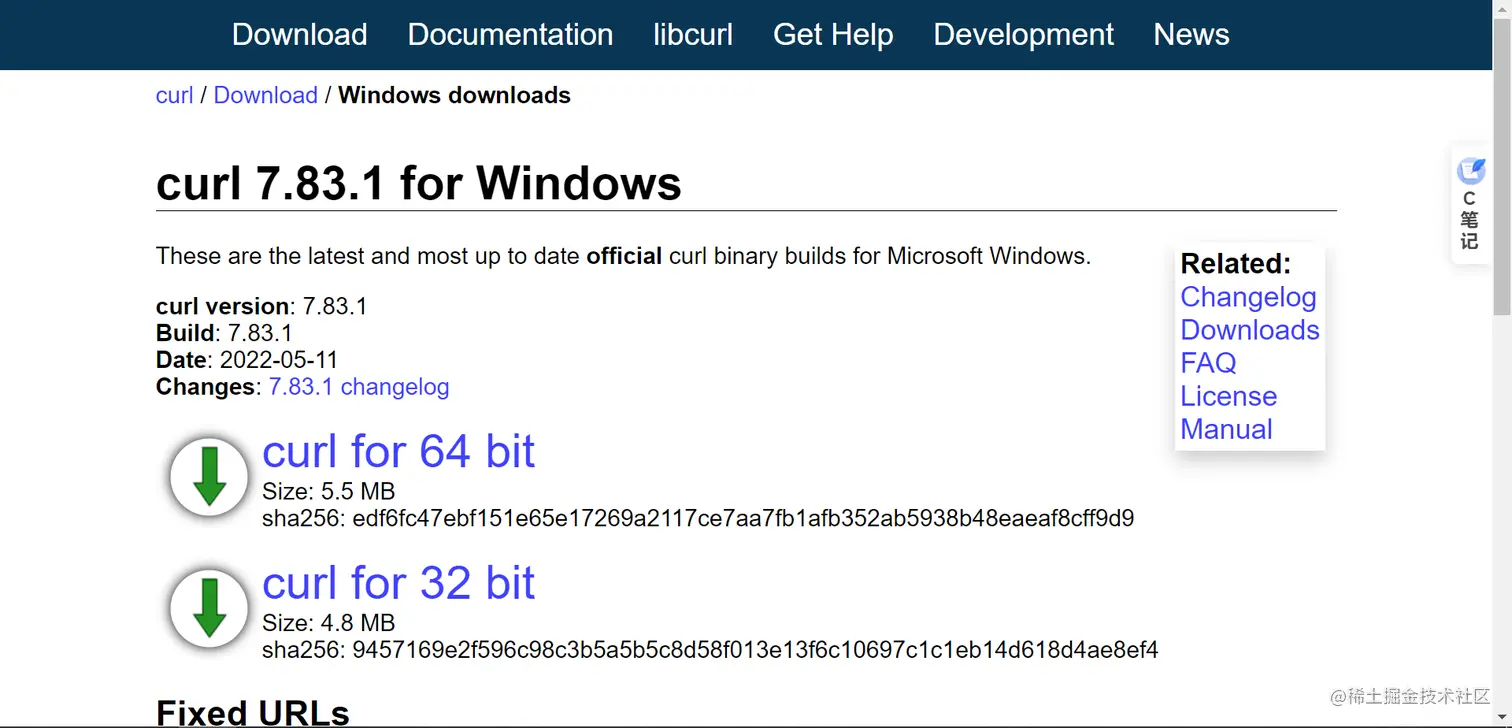Open the License page from Related links
The height and width of the screenshot is (728, 1512).
tap(1228, 396)
